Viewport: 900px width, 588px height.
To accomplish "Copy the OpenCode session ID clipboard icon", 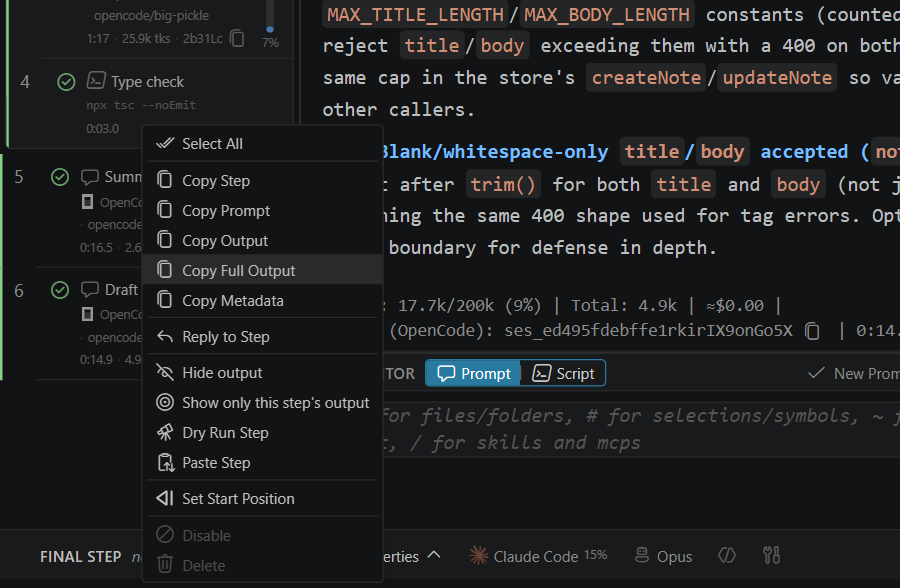I will pyautogui.click(x=812, y=331).
